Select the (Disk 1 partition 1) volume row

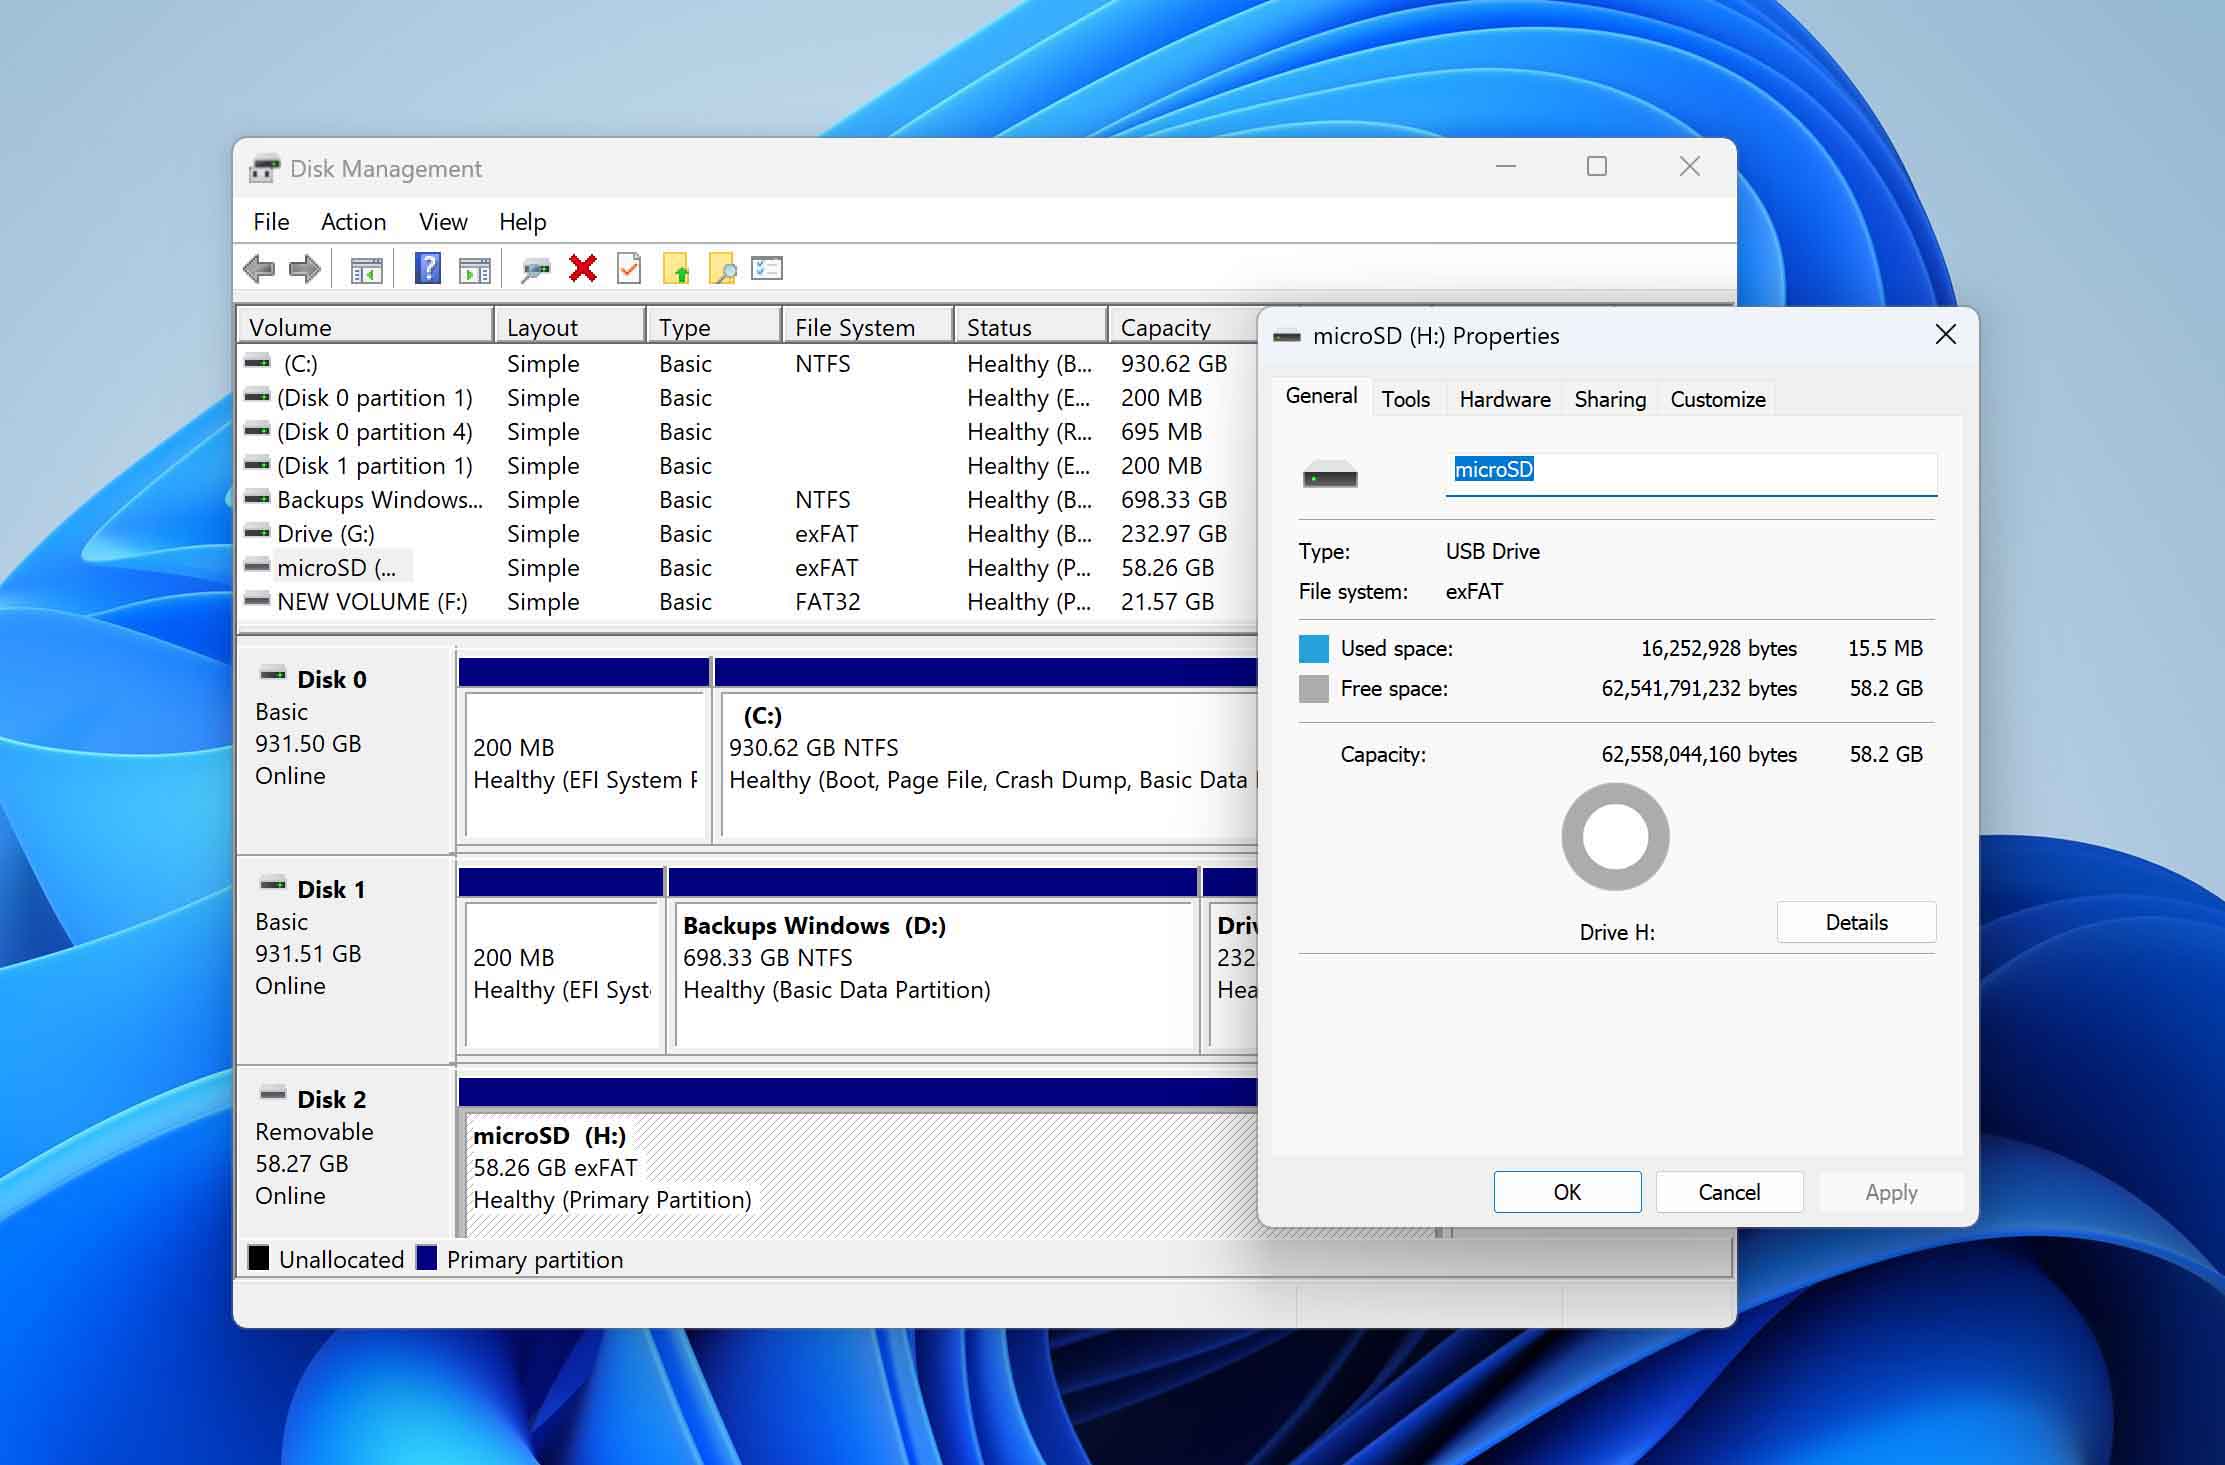[x=747, y=466]
